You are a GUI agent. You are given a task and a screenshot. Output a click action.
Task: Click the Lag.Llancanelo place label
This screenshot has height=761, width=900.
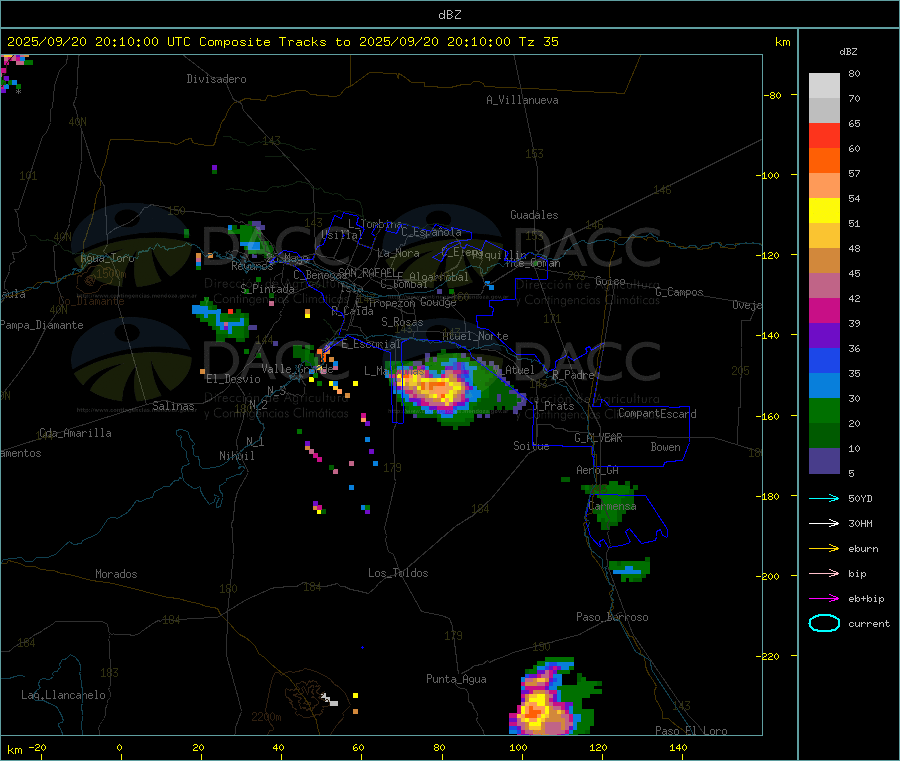tap(63, 695)
